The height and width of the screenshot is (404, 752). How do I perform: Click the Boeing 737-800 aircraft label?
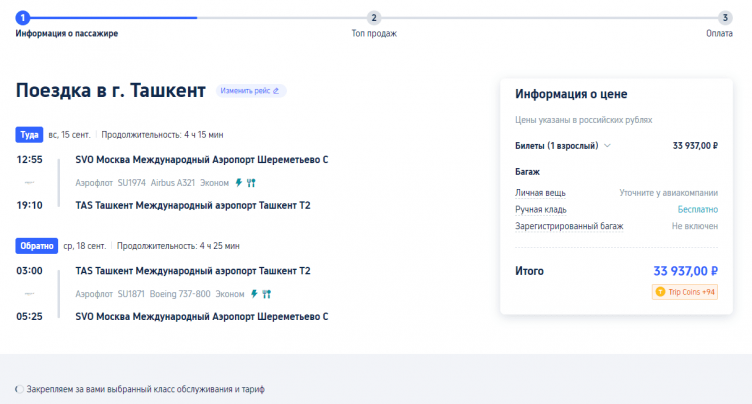coord(180,294)
